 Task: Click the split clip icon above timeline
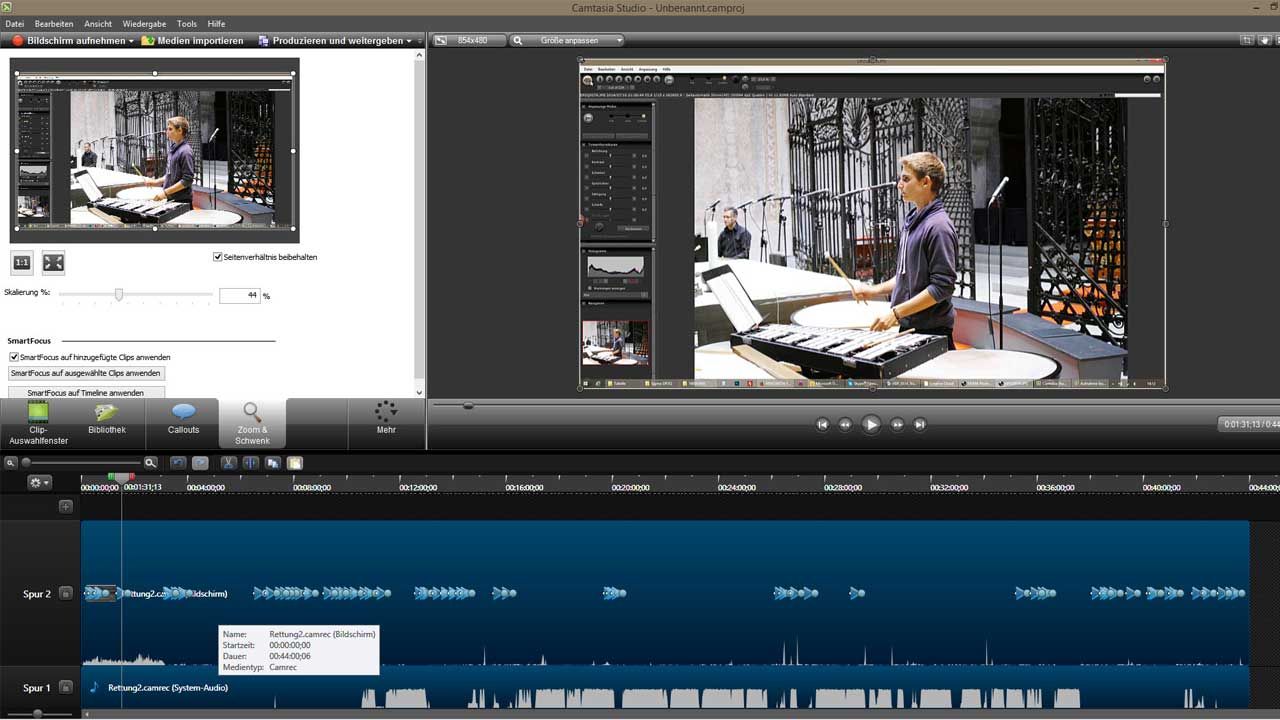click(250, 463)
